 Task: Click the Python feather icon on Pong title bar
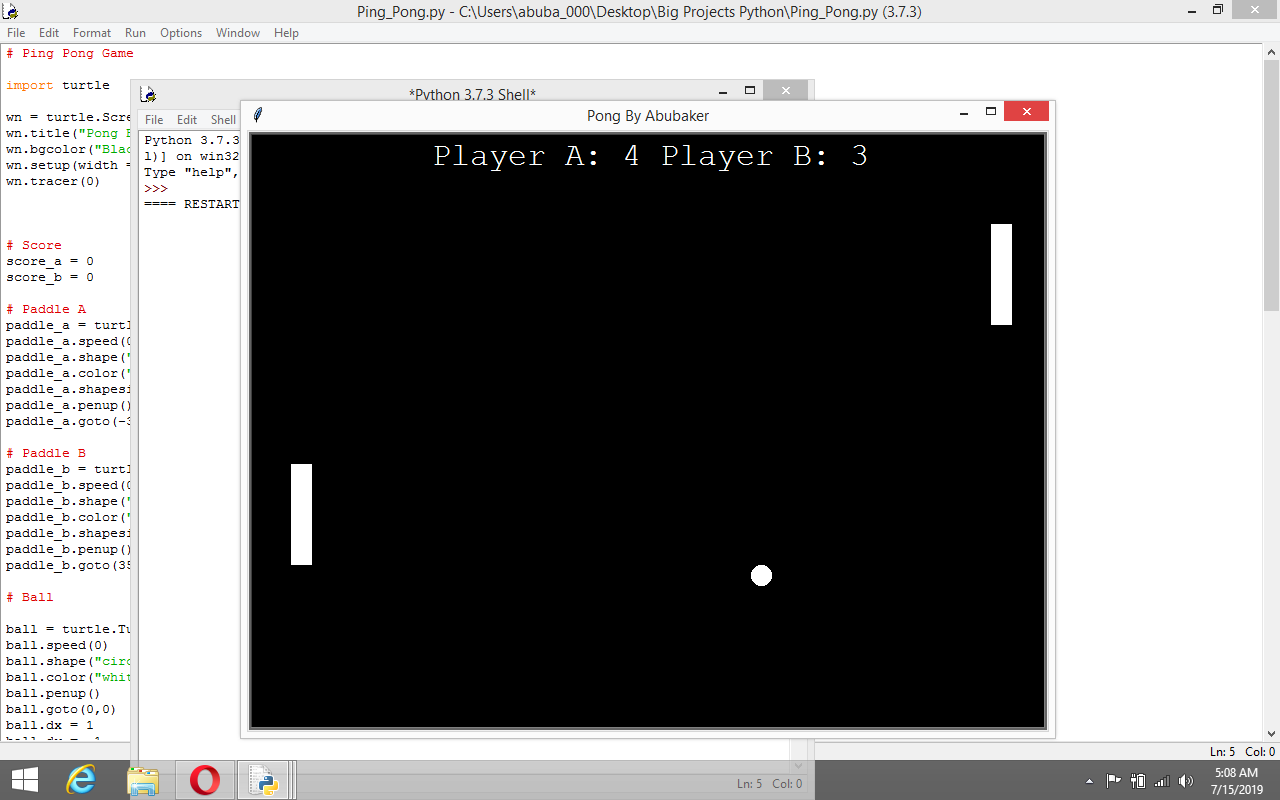[258, 114]
